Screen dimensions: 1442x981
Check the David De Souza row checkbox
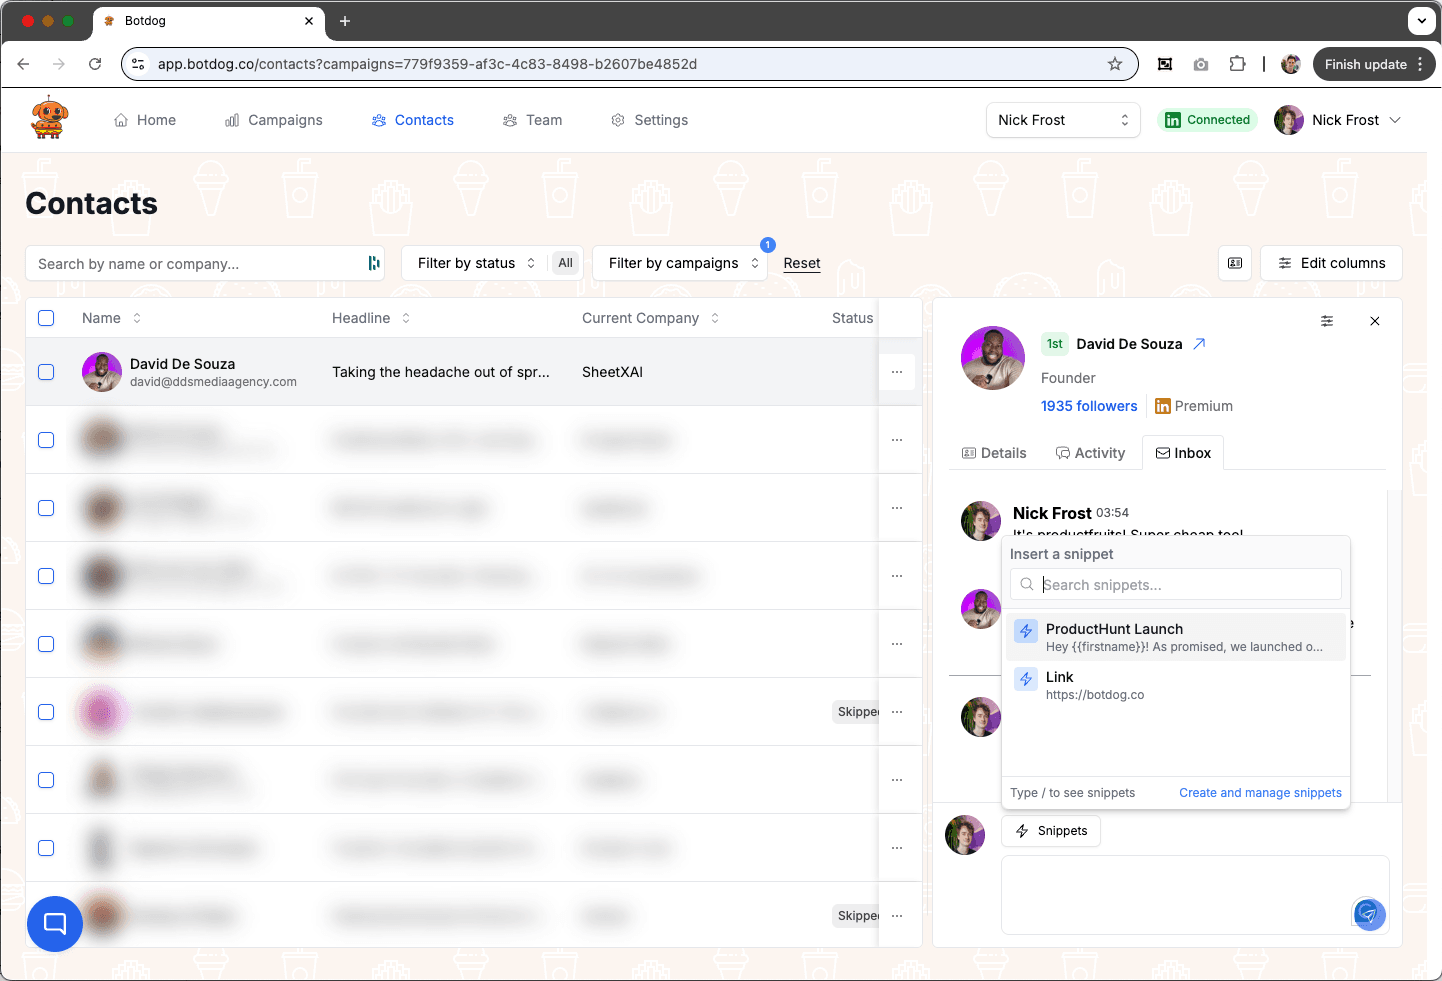click(x=46, y=371)
